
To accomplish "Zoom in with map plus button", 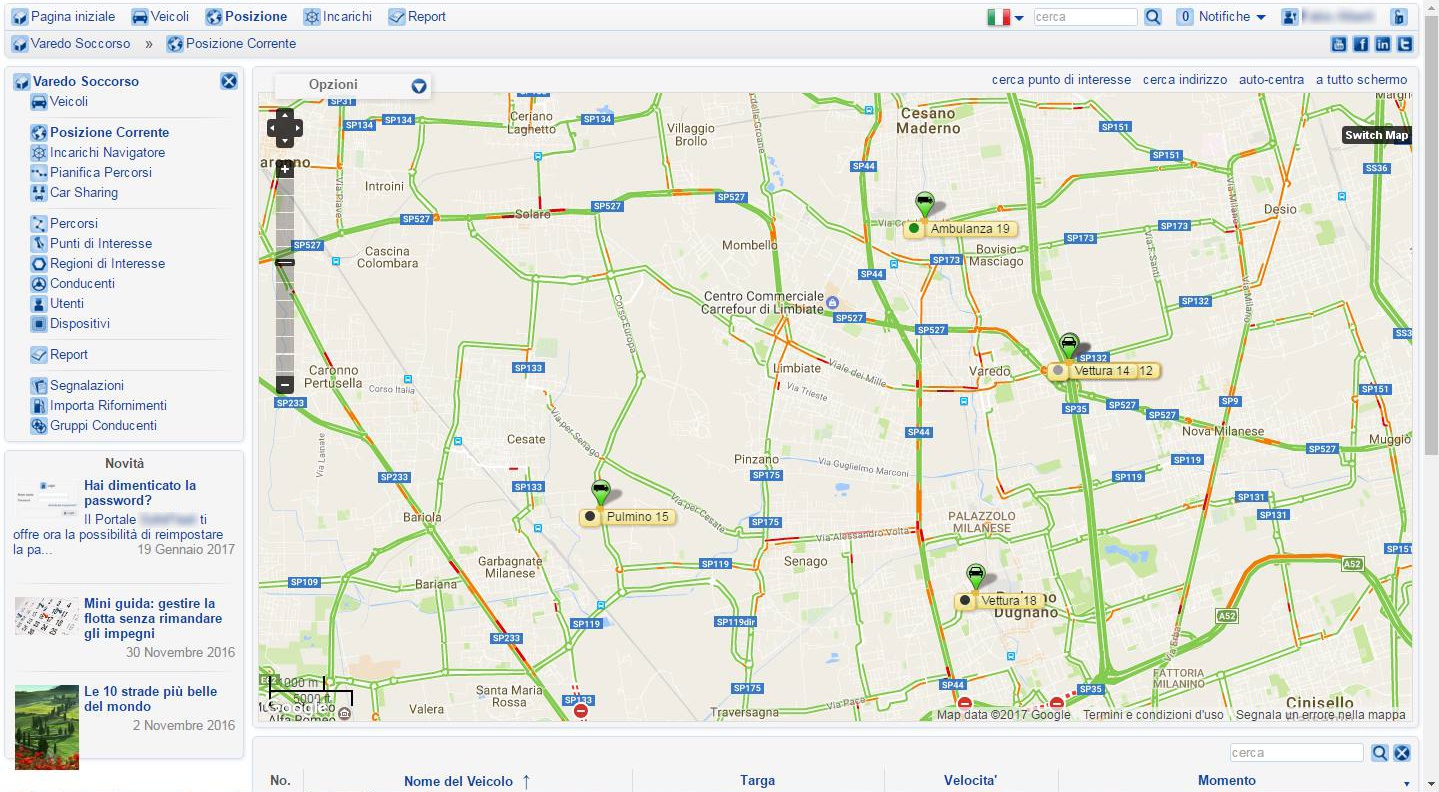I will point(285,170).
